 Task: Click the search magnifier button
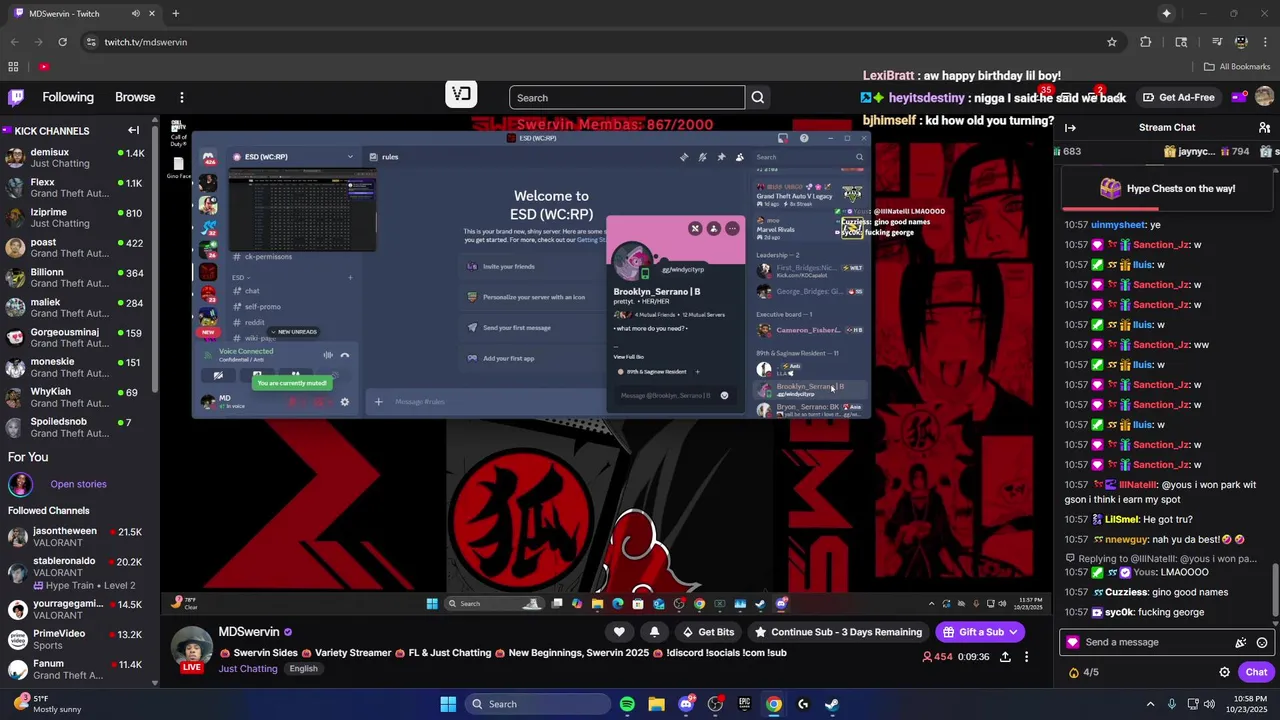coord(758,97)
